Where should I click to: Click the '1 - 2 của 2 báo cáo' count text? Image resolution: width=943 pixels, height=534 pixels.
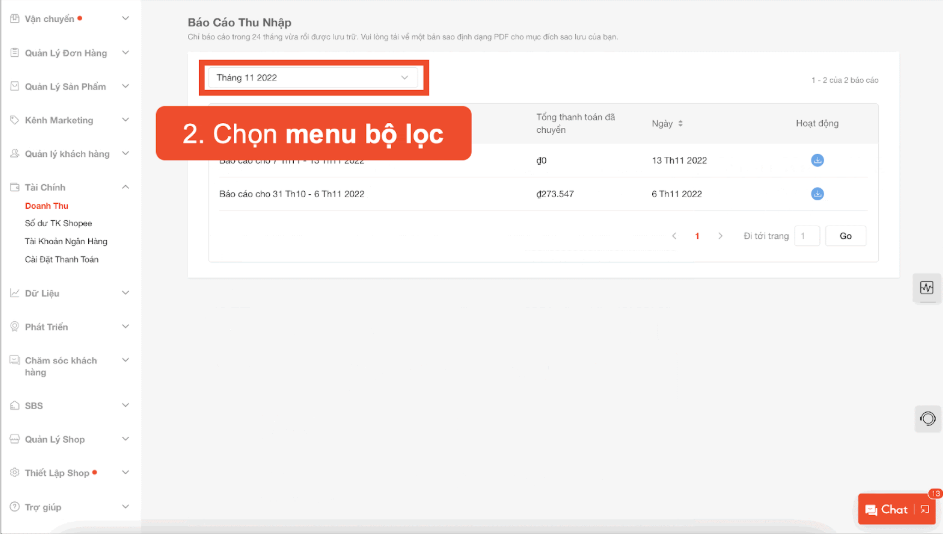(x=845, y=80)
